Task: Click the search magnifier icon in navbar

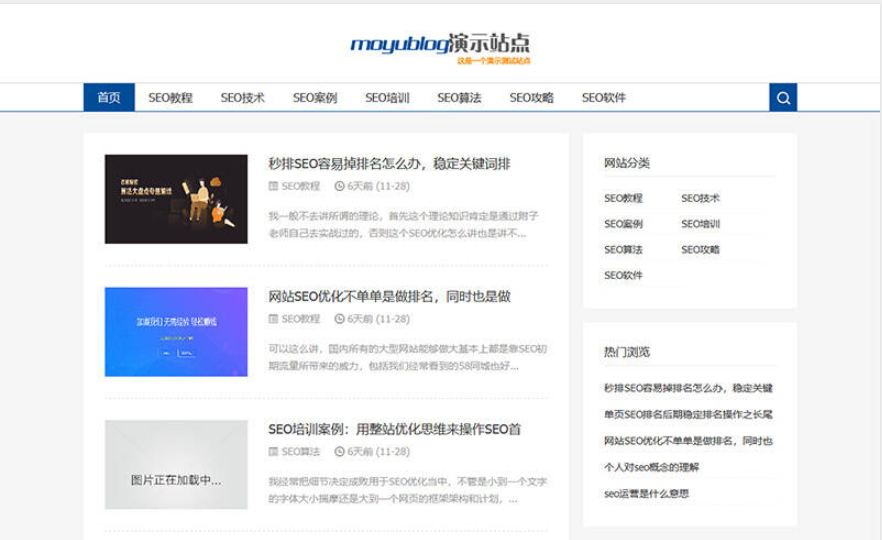Action: 783,98
